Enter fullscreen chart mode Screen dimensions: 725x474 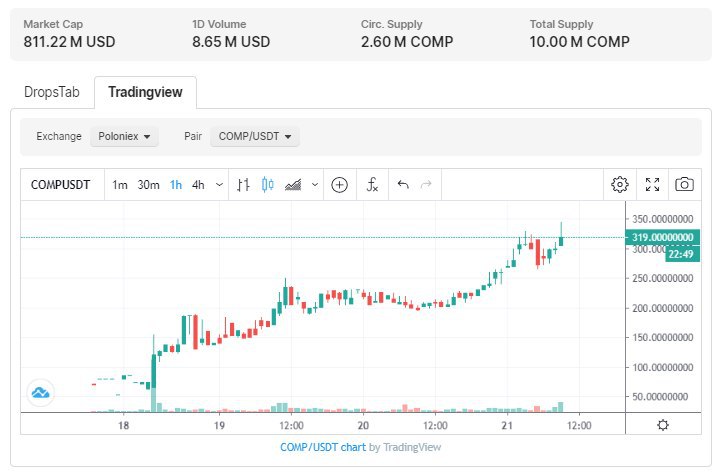pyautogui.click(x=652, y=185)
